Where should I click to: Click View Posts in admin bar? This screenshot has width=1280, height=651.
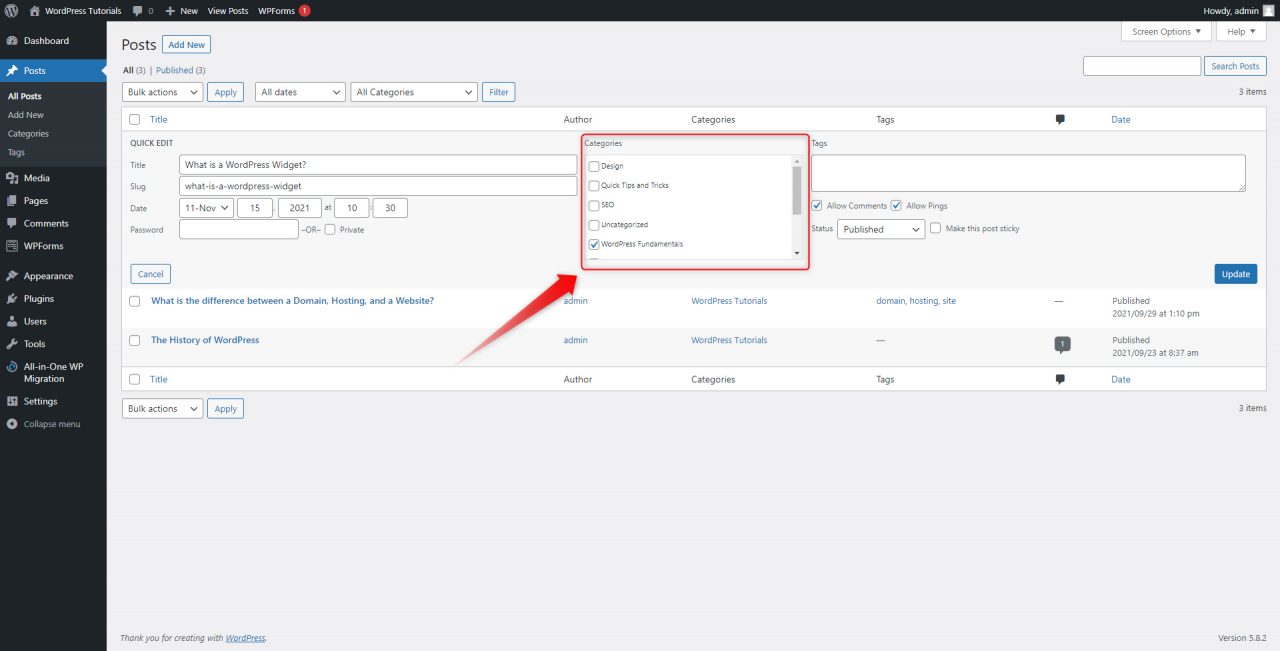[x=228, y=11]
